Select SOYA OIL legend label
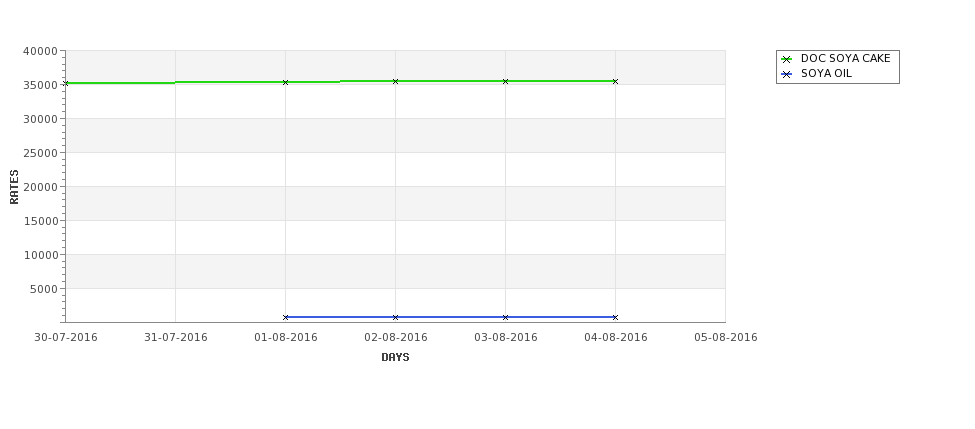975x429 pixels. tap(826, 73)
